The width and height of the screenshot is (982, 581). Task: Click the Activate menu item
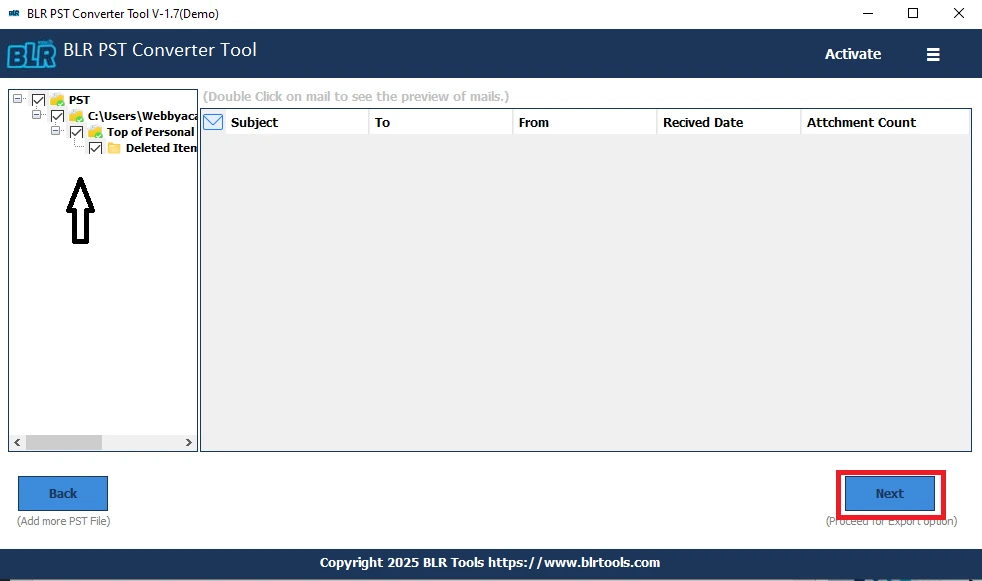[852, 54]
